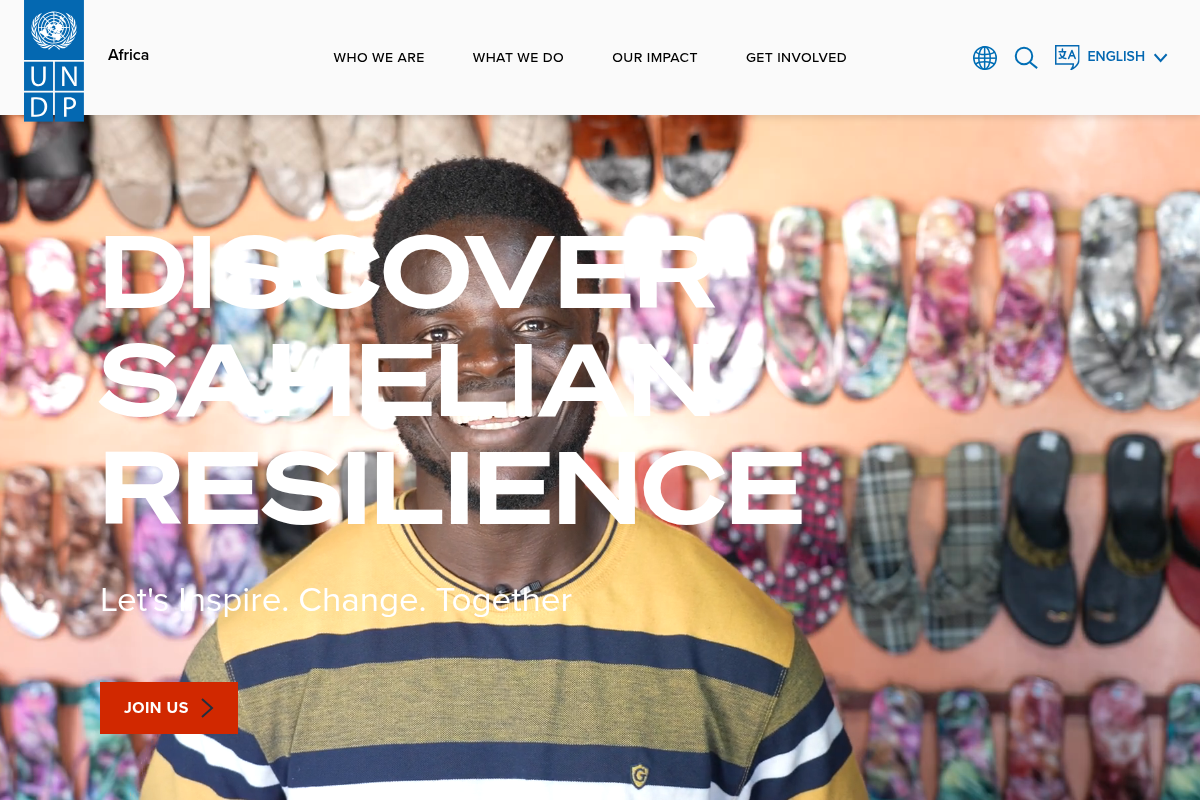Open the WHO WE ARE menu
1200x800 pixels.
(x=379, y=58)
